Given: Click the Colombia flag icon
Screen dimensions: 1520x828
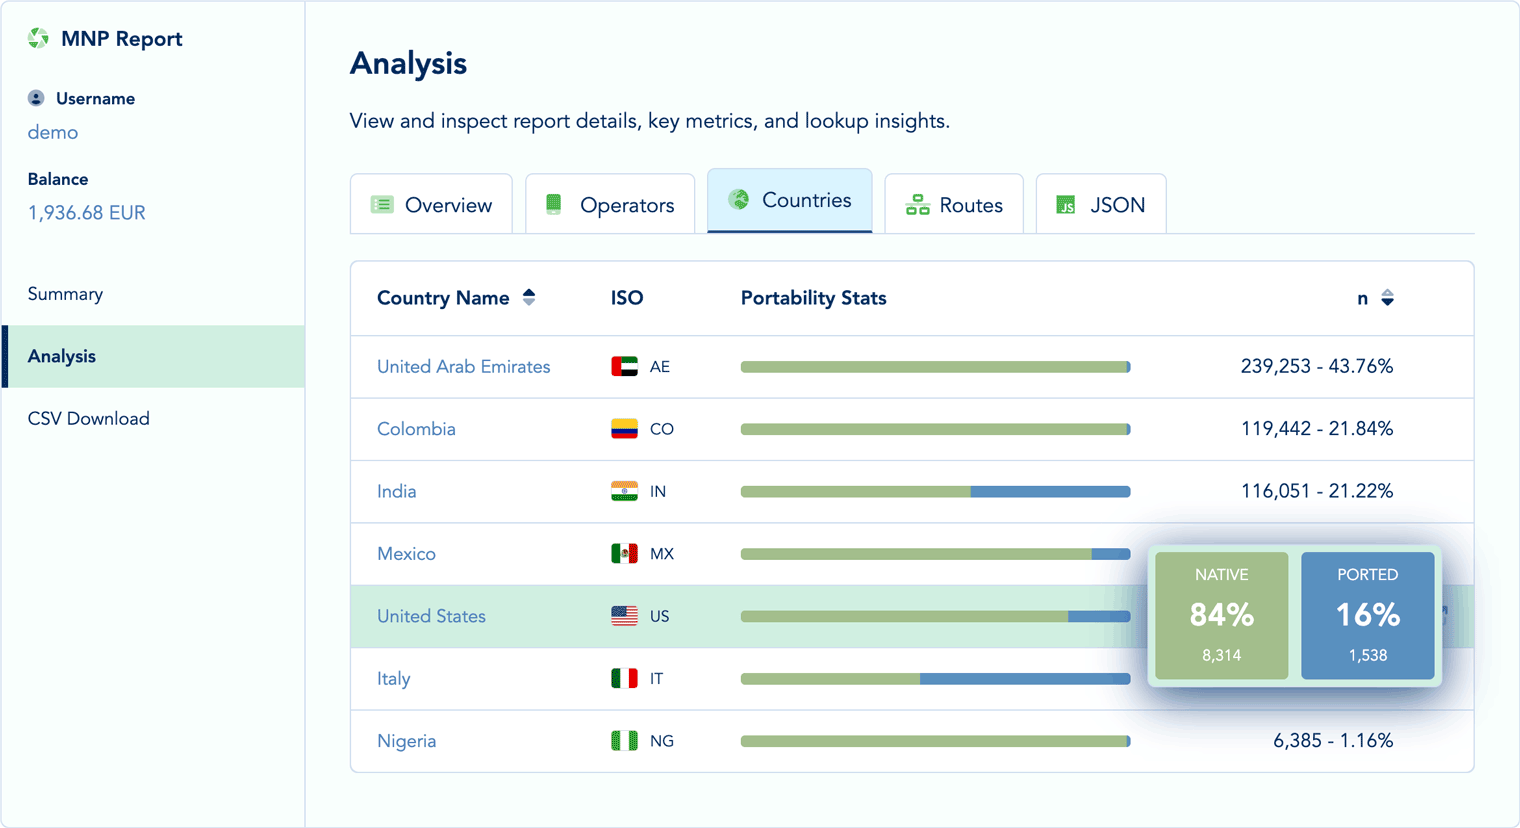Looking at the screenshot, I should pyautogui.click(x=624, y=429).
